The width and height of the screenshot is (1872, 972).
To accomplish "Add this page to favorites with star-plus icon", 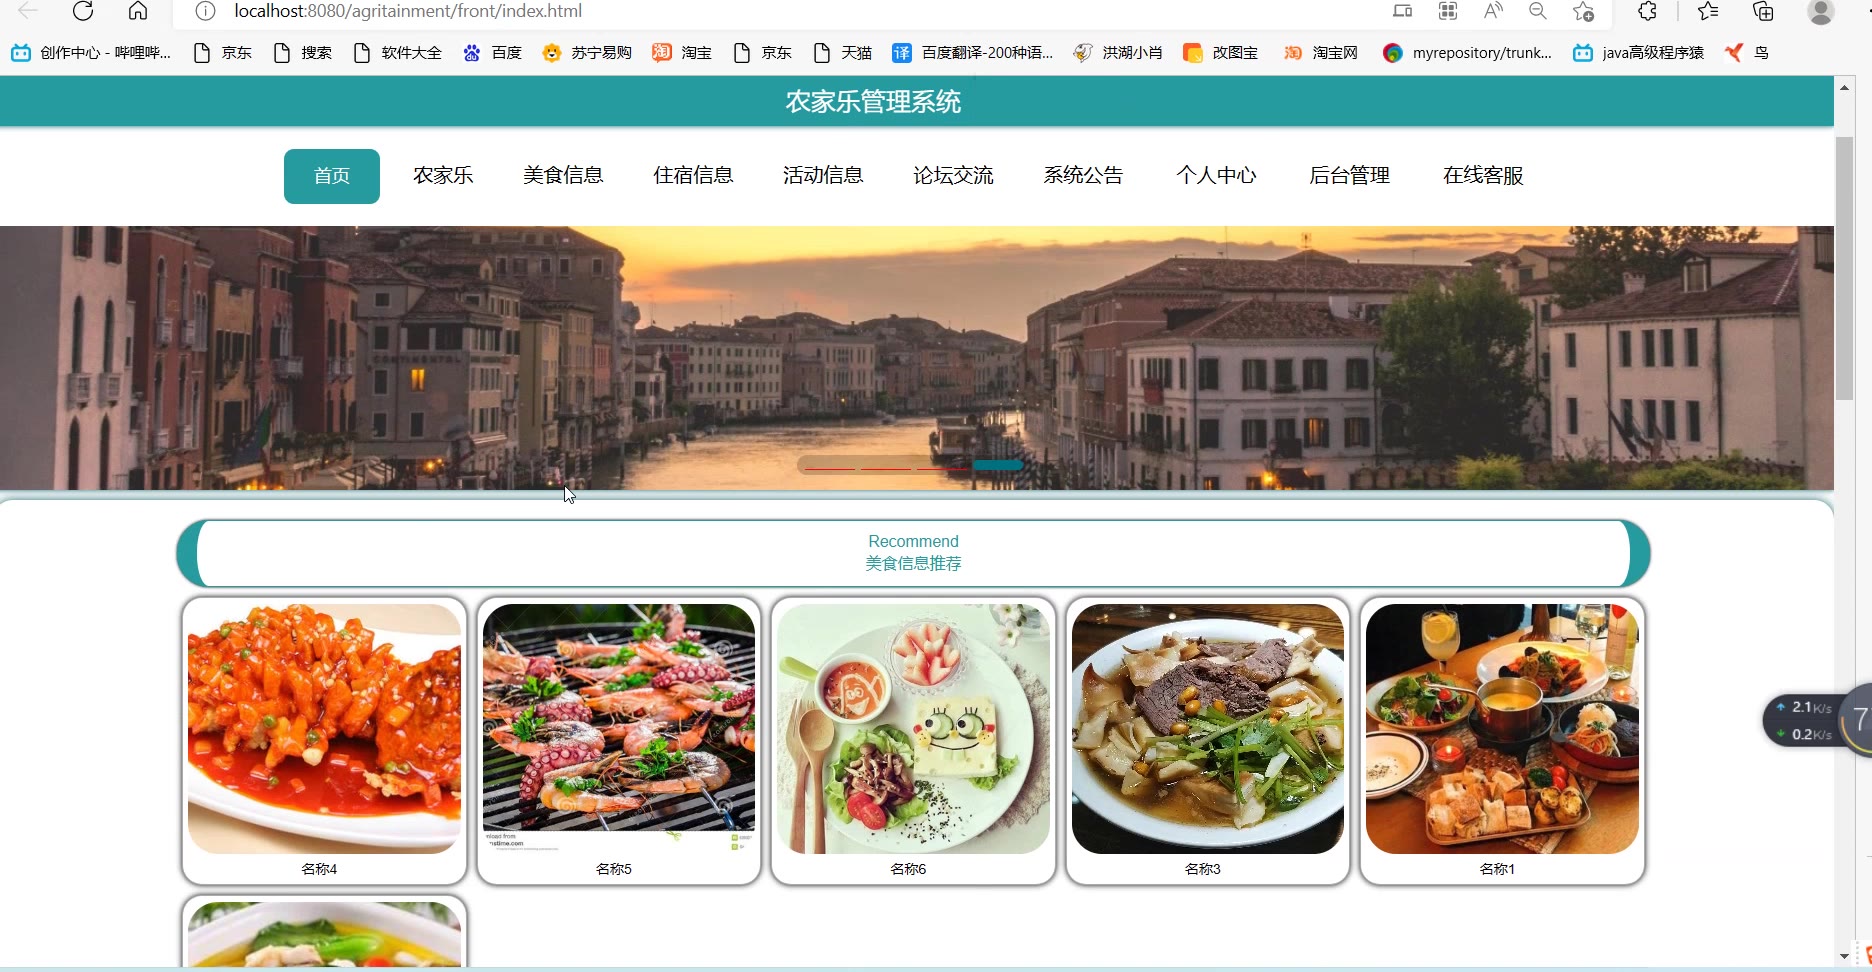I will click(1583, 11).
